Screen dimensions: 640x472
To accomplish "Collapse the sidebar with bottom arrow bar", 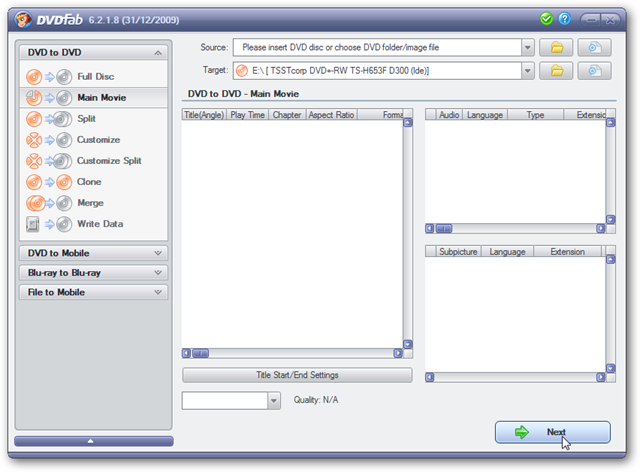I will click(x=93, y=441).
